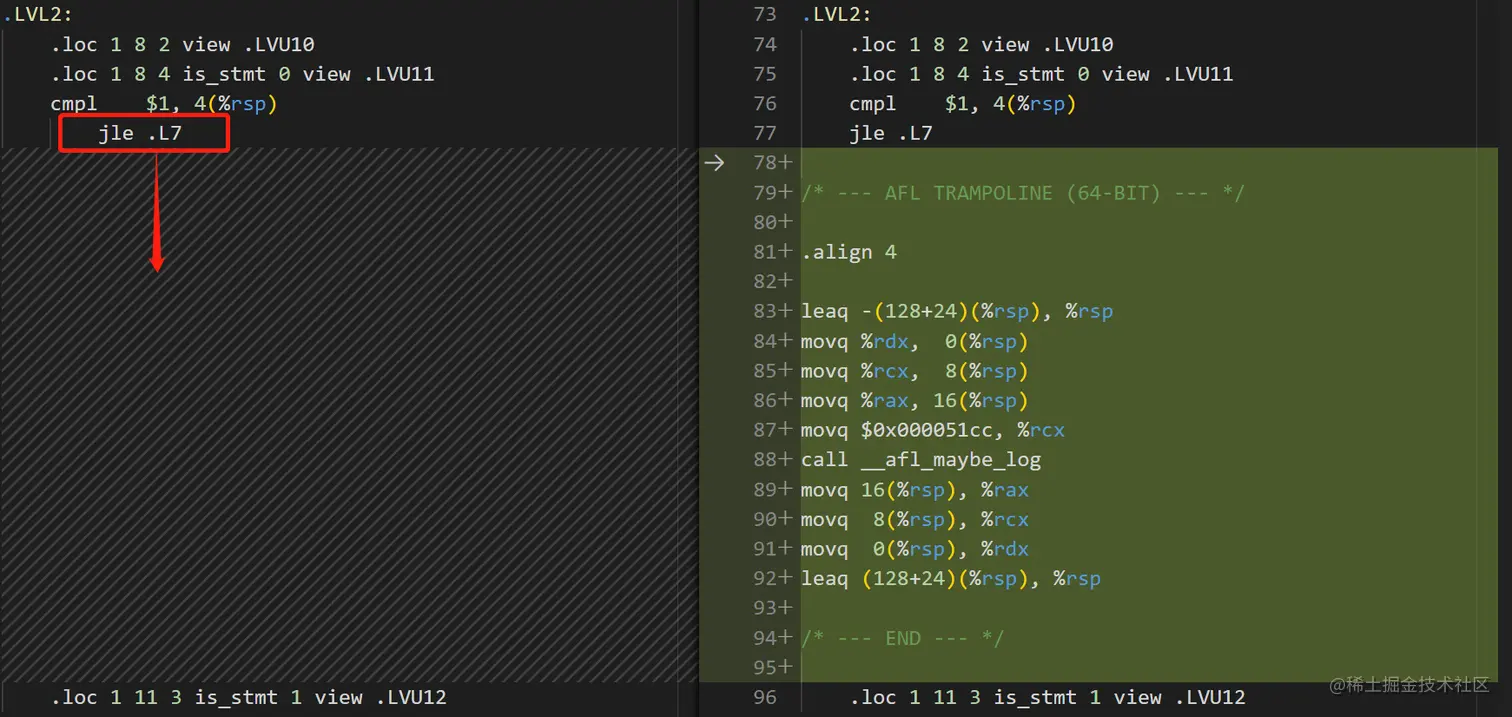The height and width of the screenshot is (717, 1512).
Task: Click 'movq $0x000051cc, %rcx' on line 87
Action: click(x=933, y=430)
